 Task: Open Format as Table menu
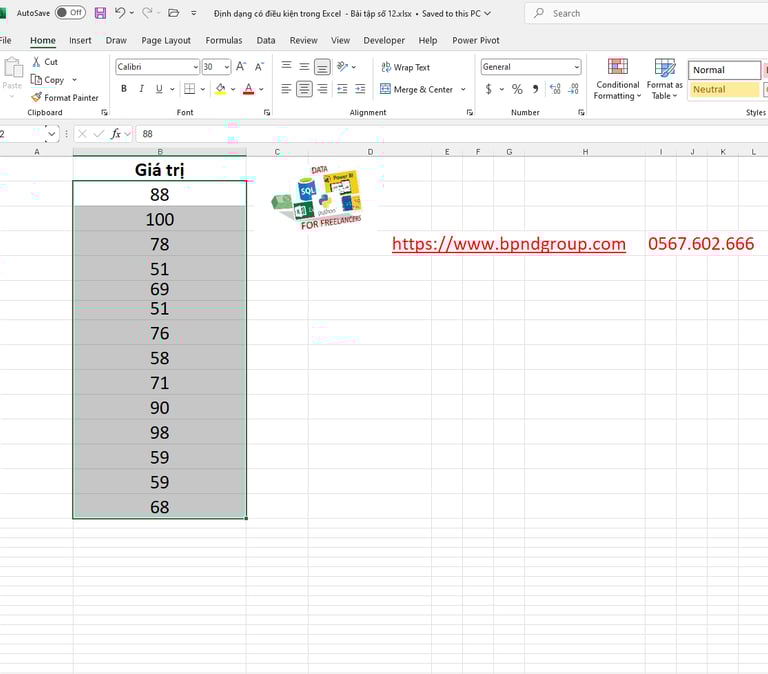[664, 79]
